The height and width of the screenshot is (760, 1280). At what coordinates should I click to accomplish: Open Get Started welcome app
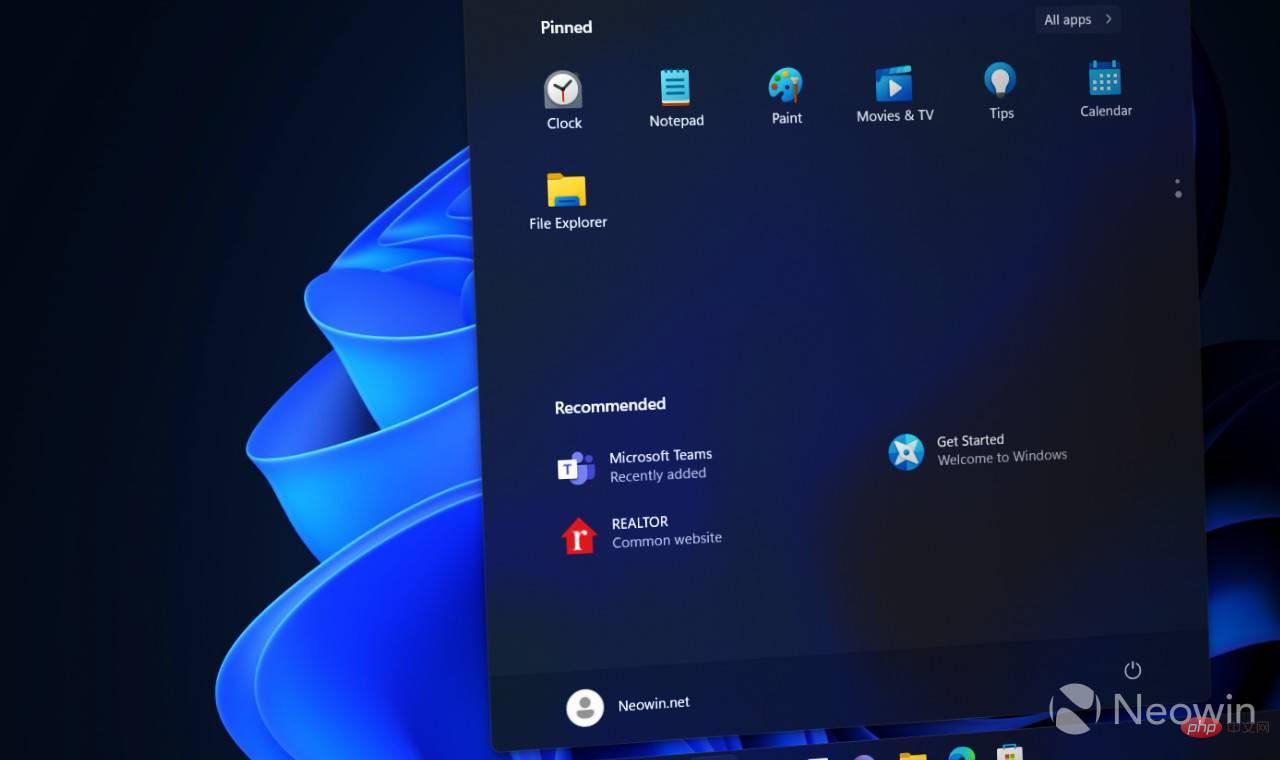(x=977, y=451)
